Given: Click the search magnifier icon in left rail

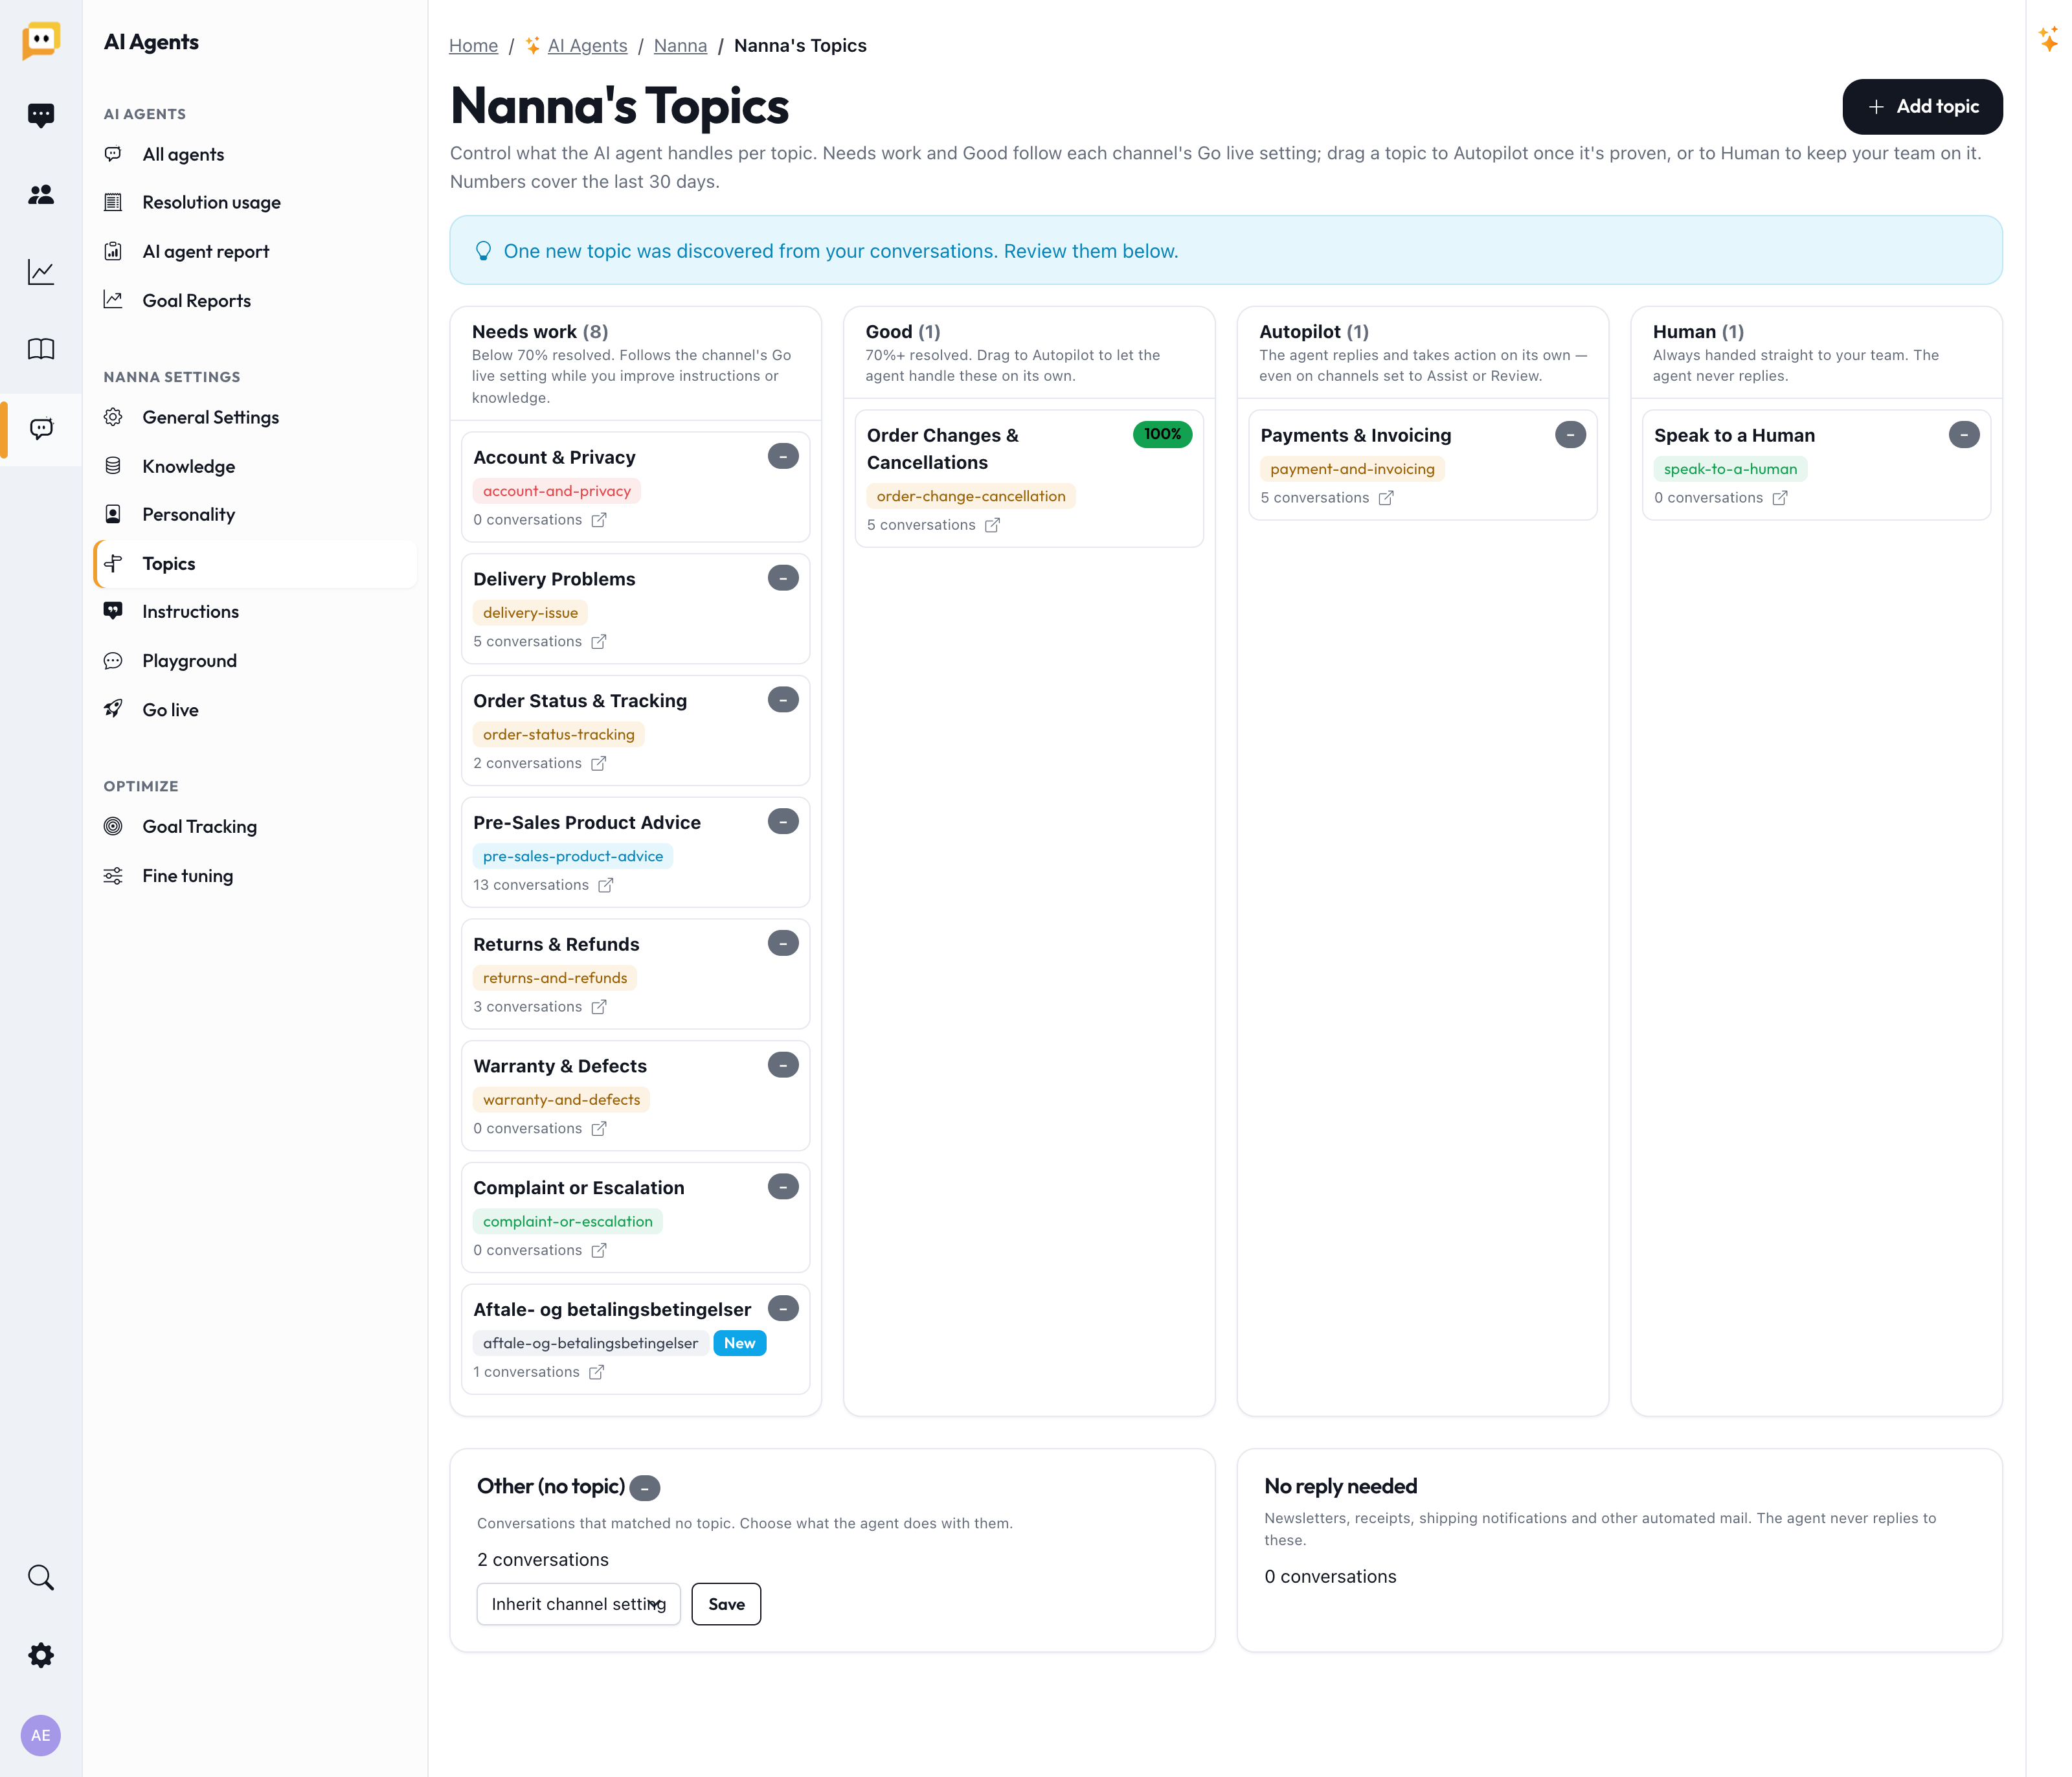Looking at the screenshot, I should 41,1577.
